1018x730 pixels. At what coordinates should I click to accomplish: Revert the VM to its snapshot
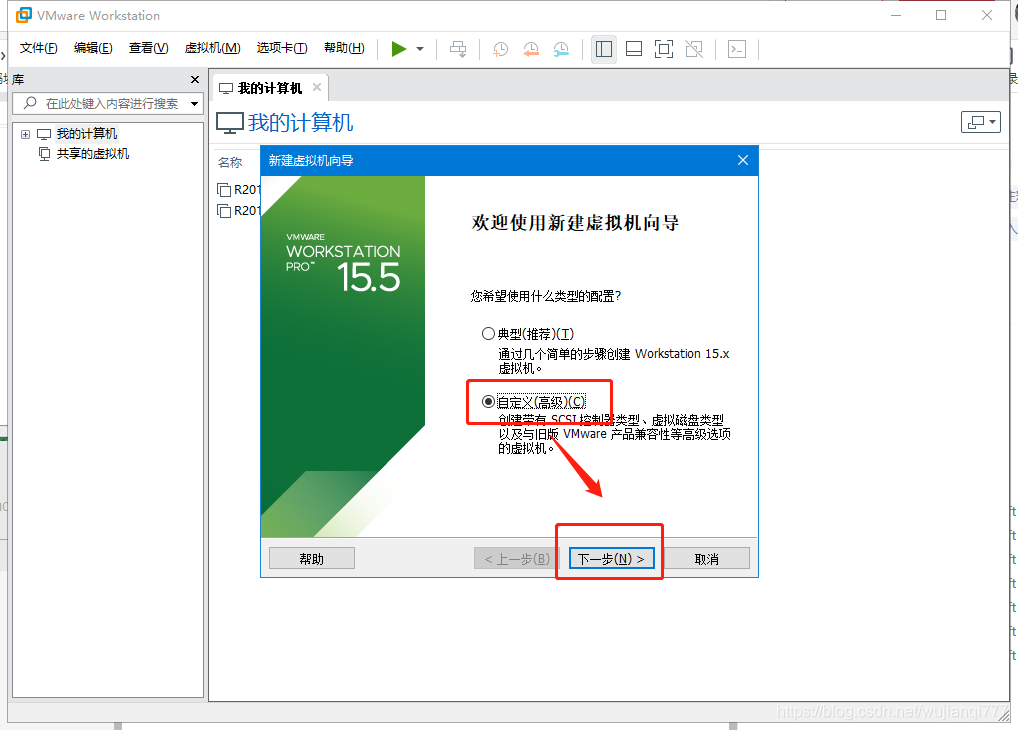click(531, 48)
